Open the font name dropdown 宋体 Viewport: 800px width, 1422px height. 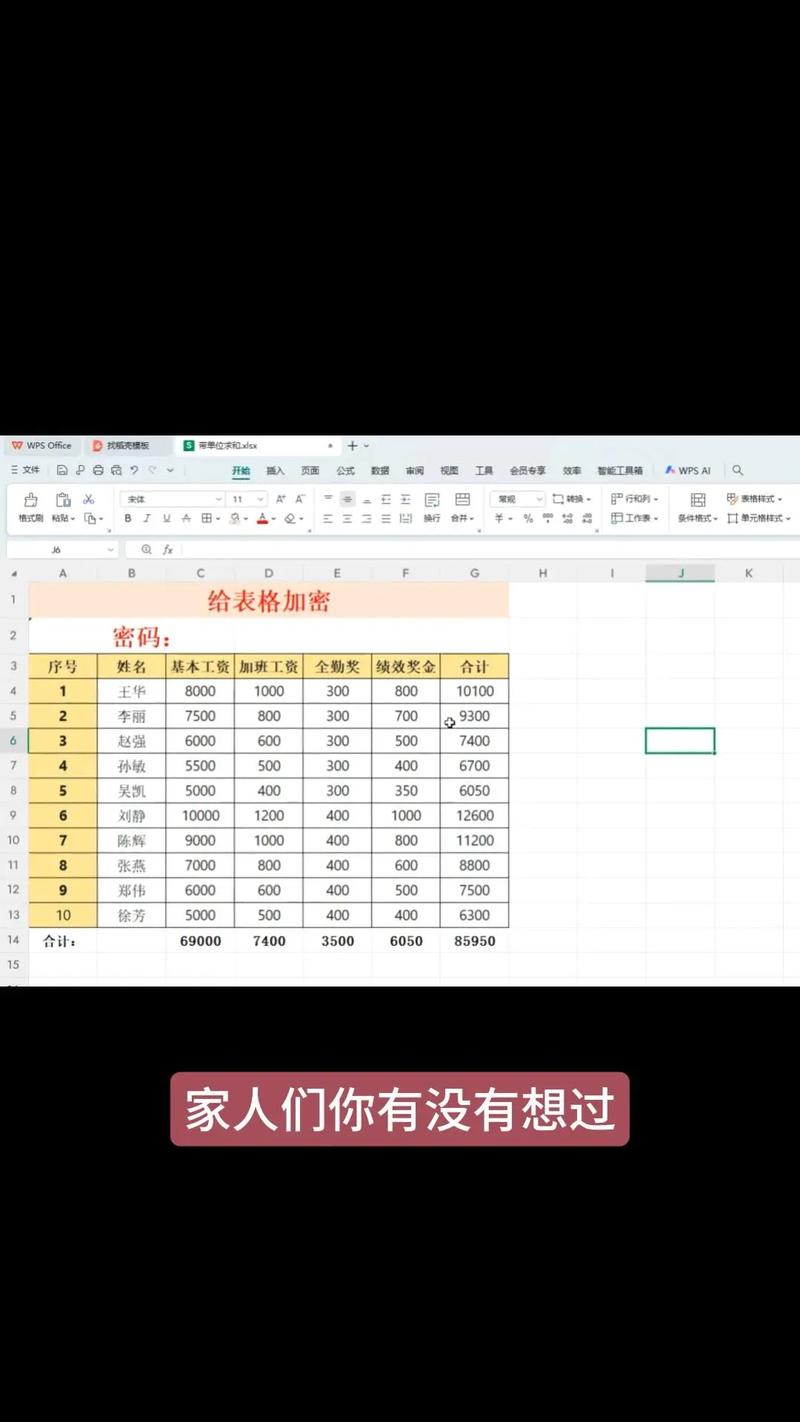pyautogui.click(x=170, y=498)
